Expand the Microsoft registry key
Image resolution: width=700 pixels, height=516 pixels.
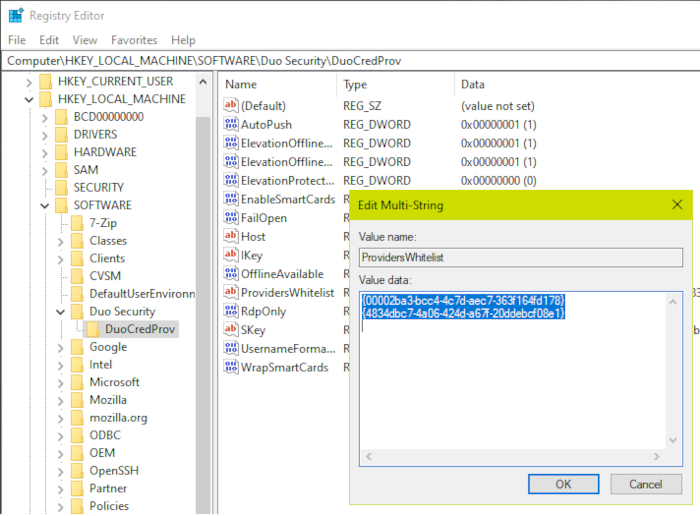pos(61,382)
